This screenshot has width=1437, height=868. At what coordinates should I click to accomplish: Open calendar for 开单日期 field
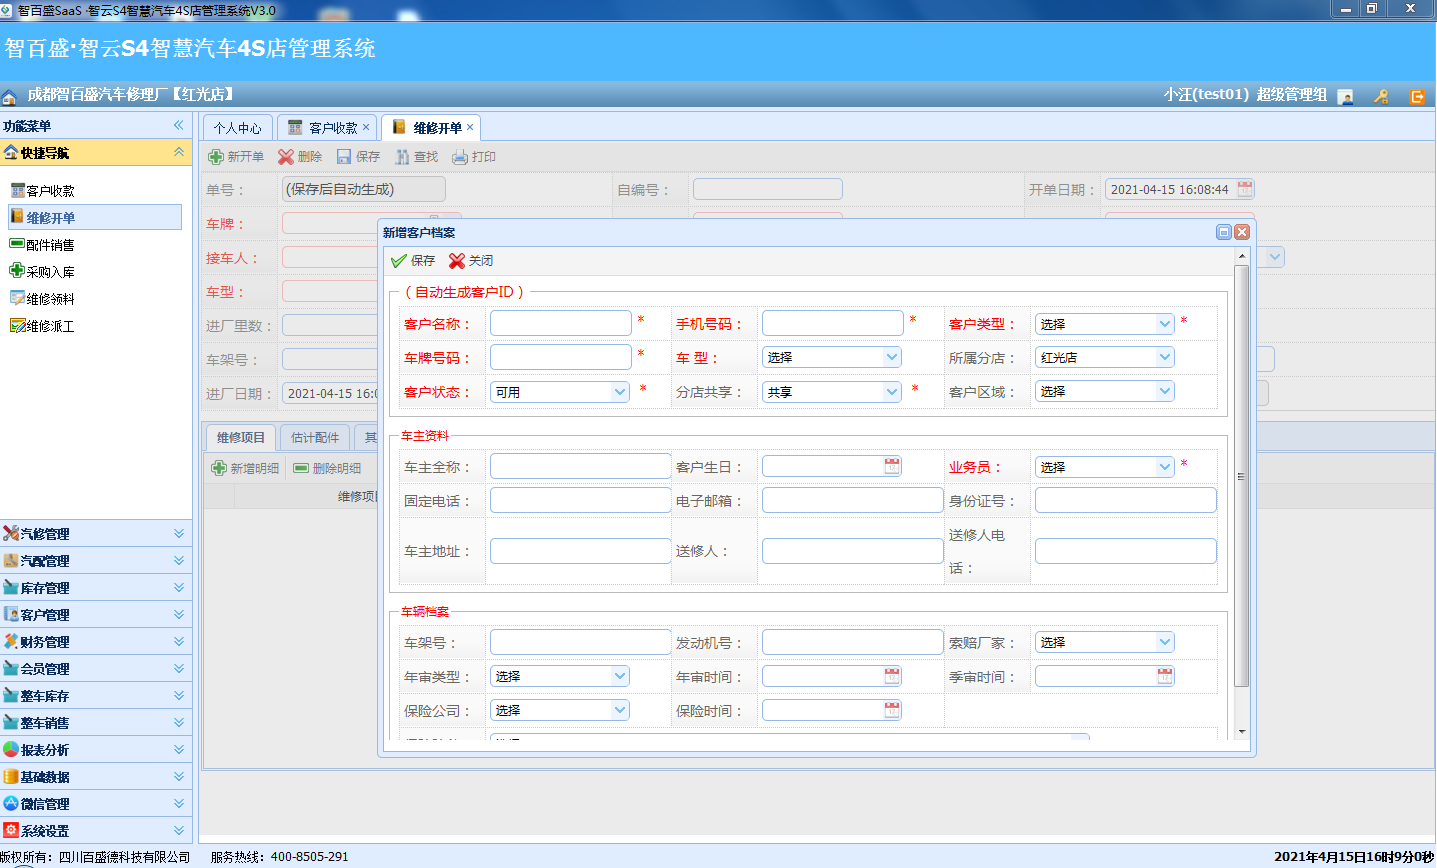(1245, 189)
